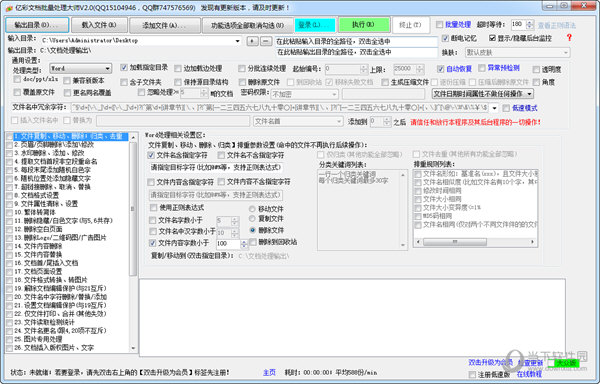Click the red question mark help icon
The image size is (600, 384).
tap(569, 37)
